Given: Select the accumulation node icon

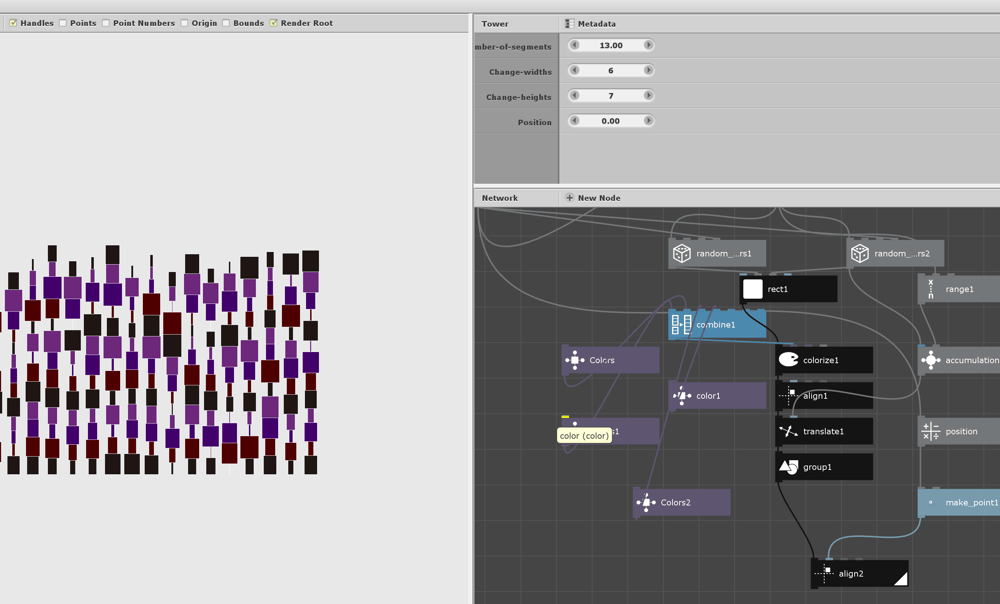Looking at the screenshot, I should click(x=930, y=360).
